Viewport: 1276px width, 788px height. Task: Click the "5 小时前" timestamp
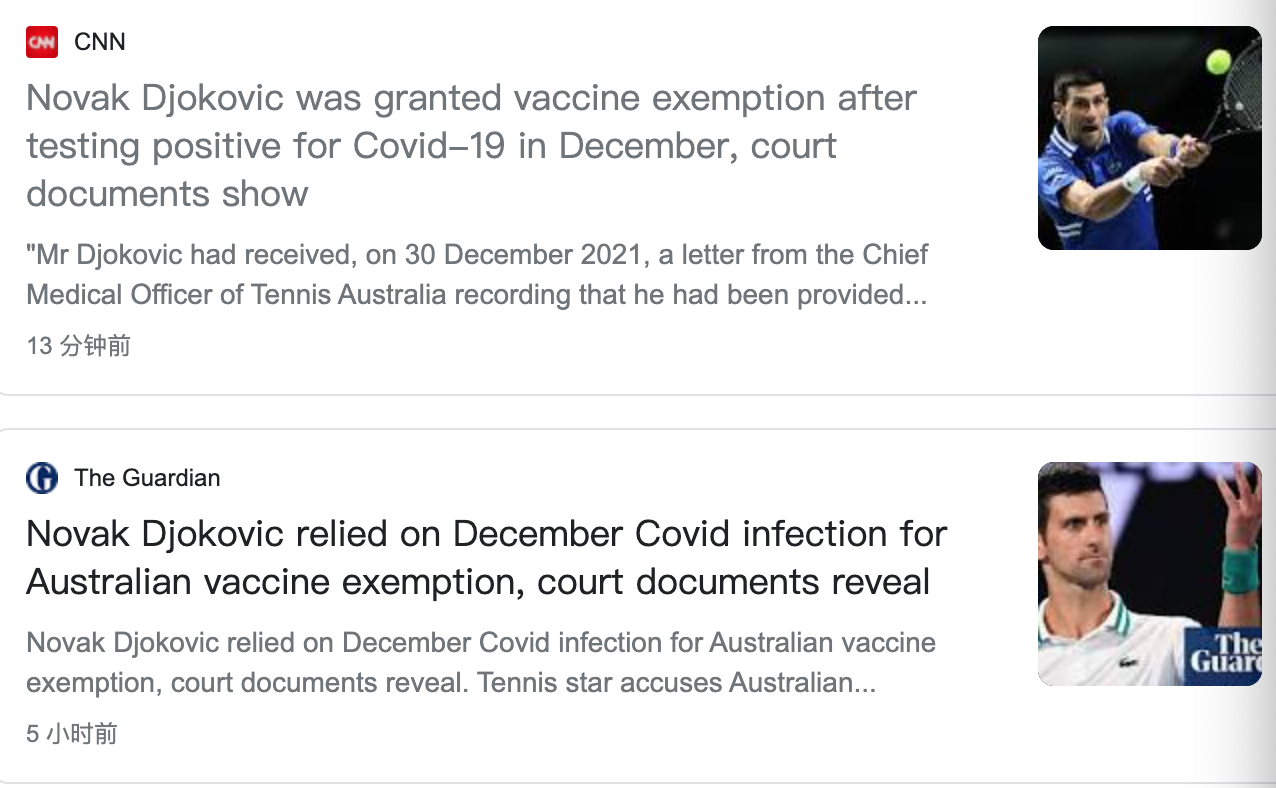72,734
